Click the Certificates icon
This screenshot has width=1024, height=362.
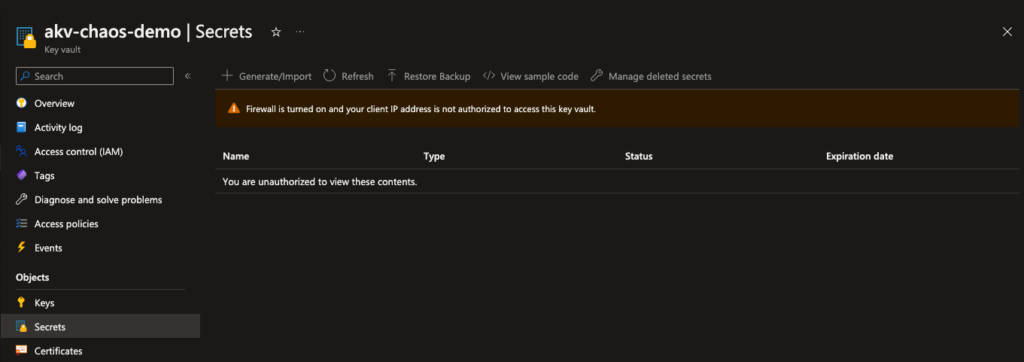(22, 351)
